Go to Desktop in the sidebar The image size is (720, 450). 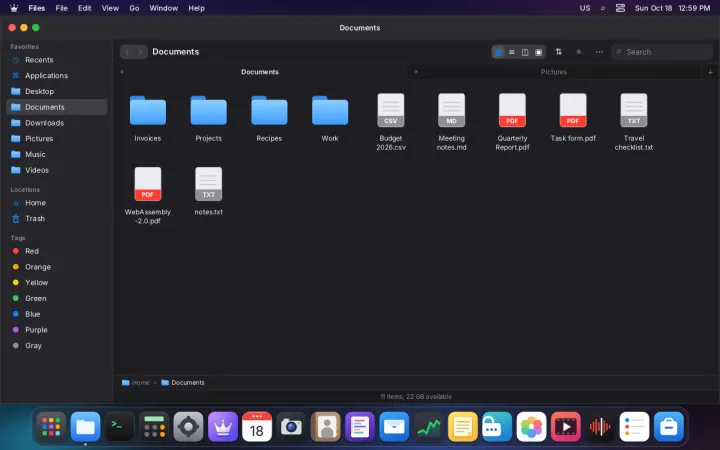coord(56,91)
